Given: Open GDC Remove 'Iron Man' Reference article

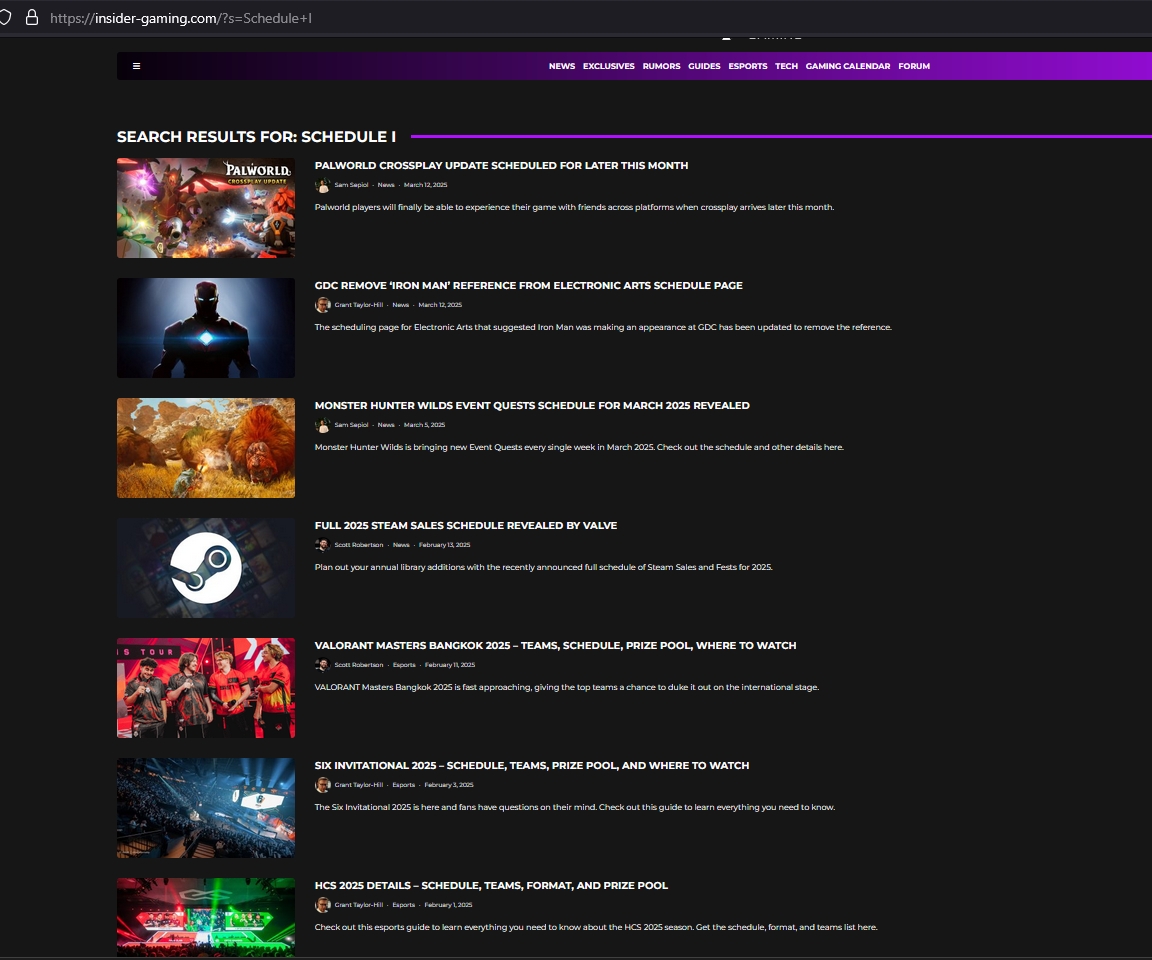Looking at the screenshot, I should 528,285.
